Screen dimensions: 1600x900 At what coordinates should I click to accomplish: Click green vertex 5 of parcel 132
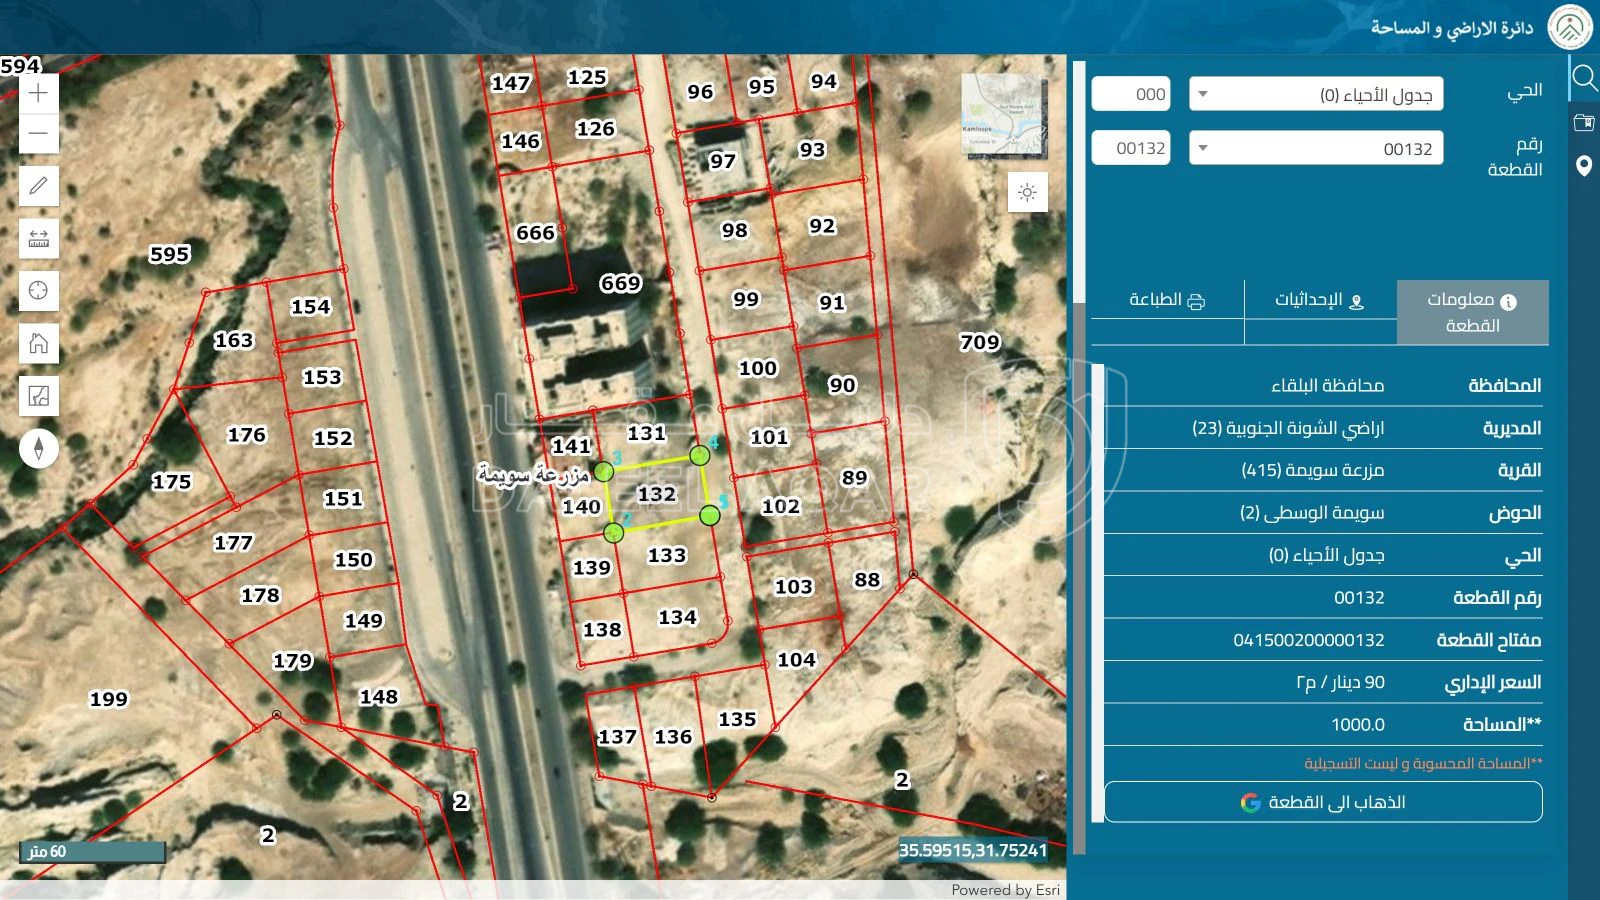click(710, 516)
